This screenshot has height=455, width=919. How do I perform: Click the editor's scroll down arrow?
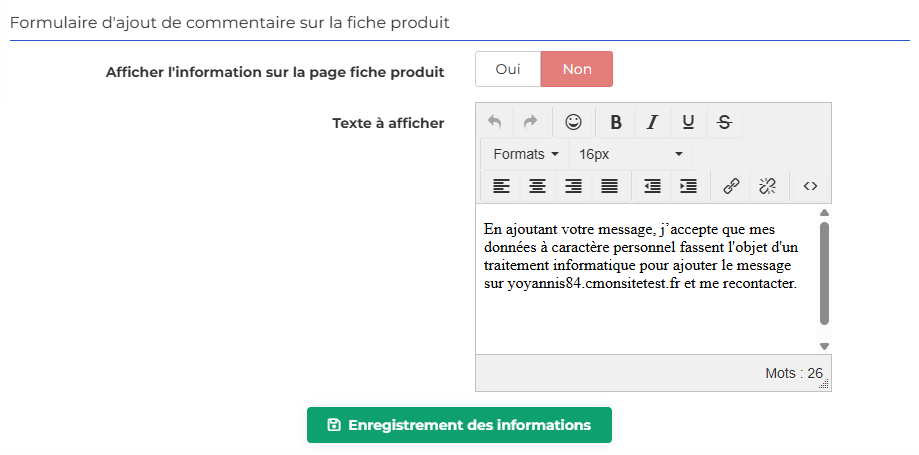point(824,347)
